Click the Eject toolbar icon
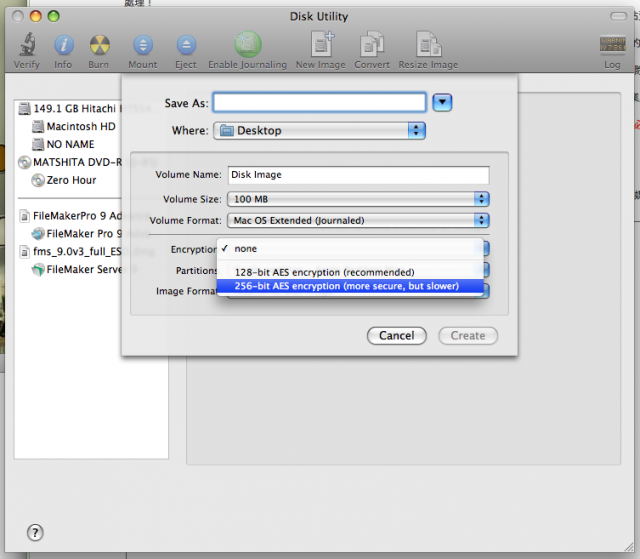 (186, 45)
